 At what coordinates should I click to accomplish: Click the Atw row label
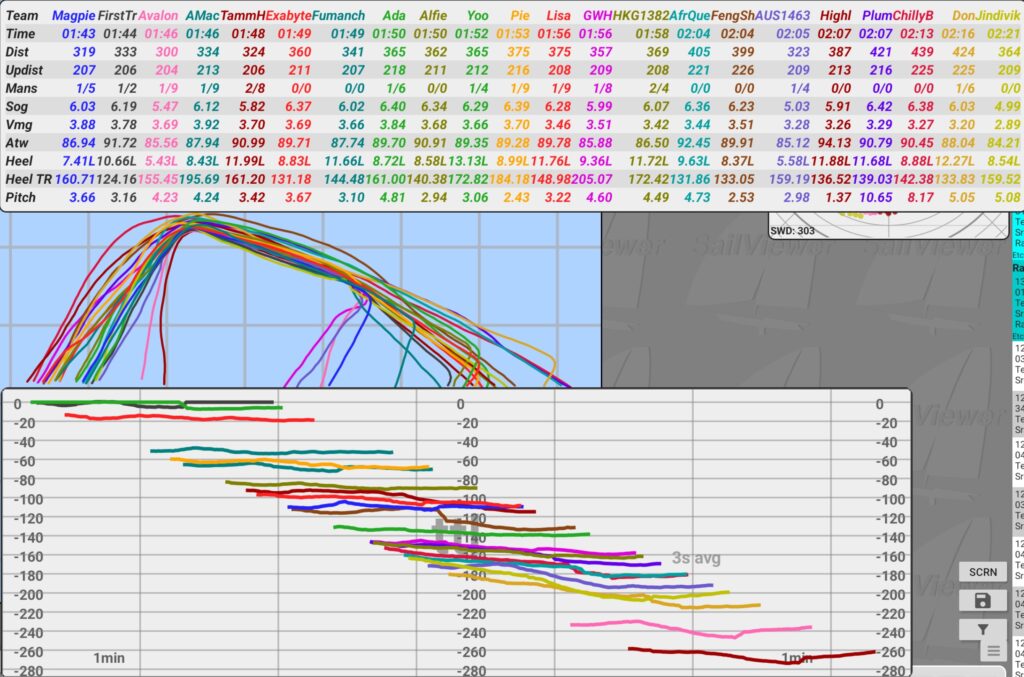17,143
